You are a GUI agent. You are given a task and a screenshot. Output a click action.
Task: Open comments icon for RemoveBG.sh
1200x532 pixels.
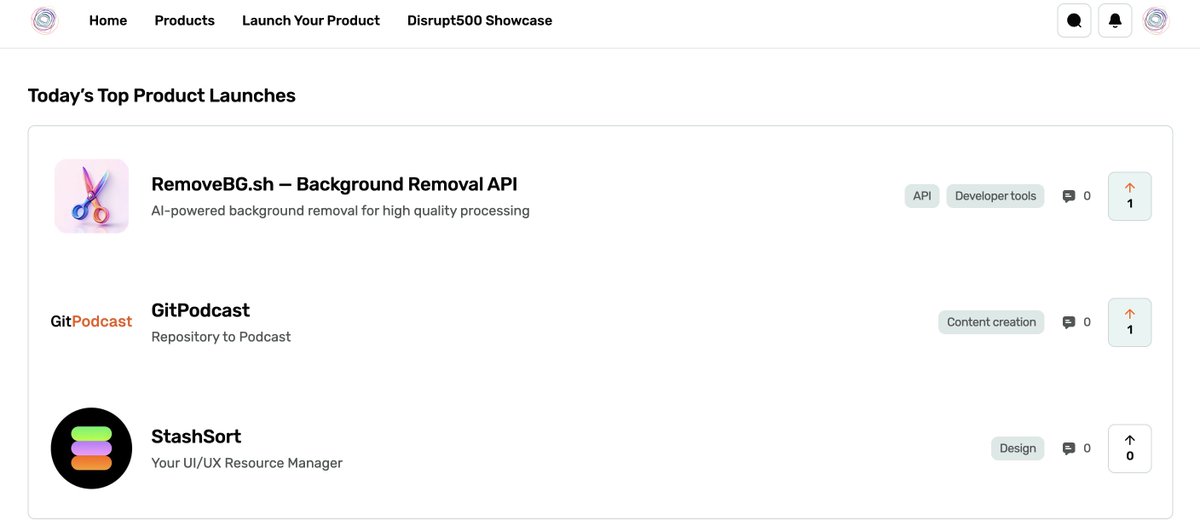tap(1069, 196)
